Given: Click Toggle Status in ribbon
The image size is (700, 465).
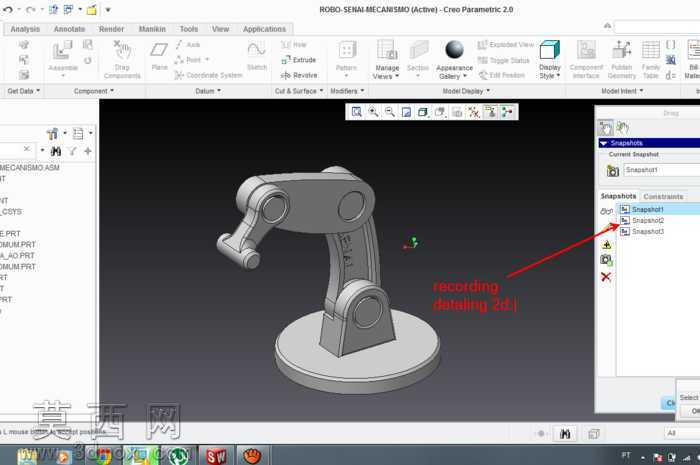Looking at the screenshot, I should coord(504,60).
